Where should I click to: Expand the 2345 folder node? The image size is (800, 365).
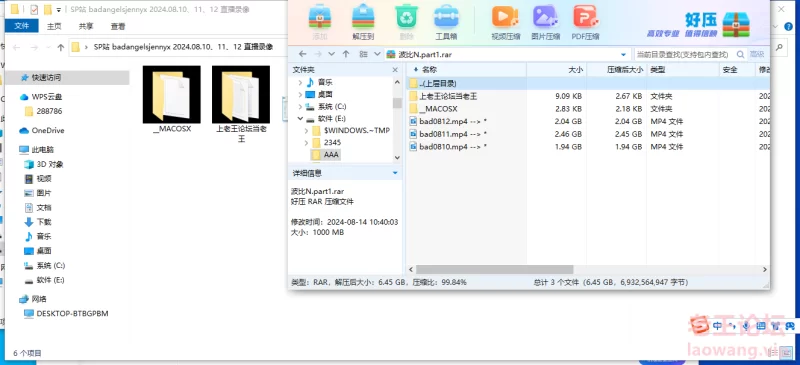coord(307,142)
